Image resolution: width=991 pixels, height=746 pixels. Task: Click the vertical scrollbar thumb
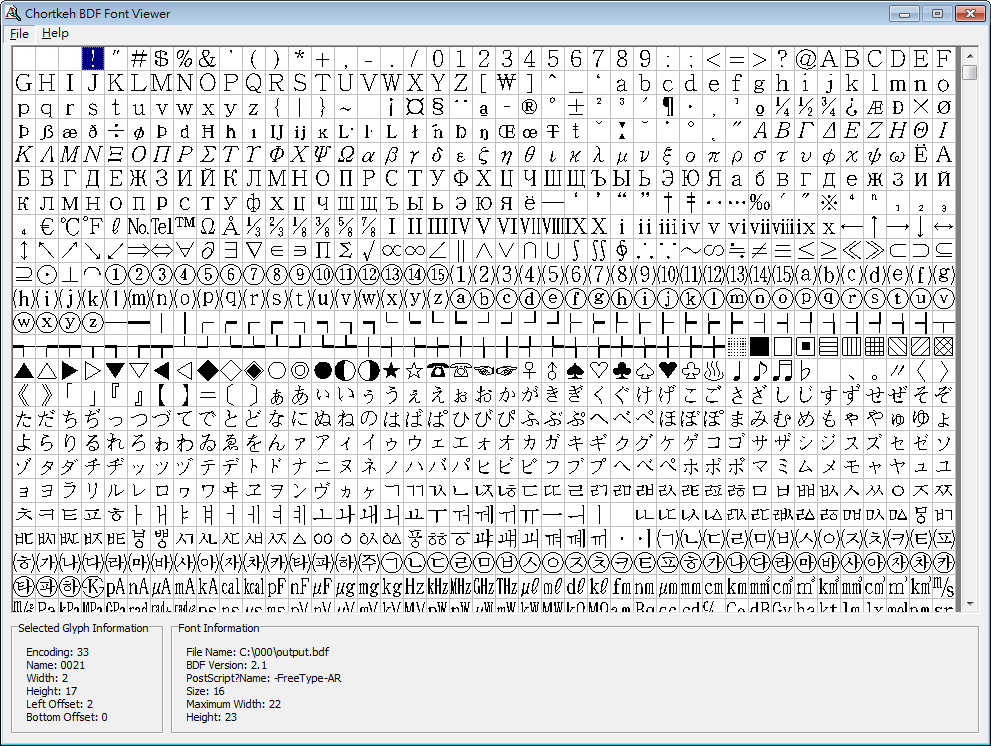[968, 70]
